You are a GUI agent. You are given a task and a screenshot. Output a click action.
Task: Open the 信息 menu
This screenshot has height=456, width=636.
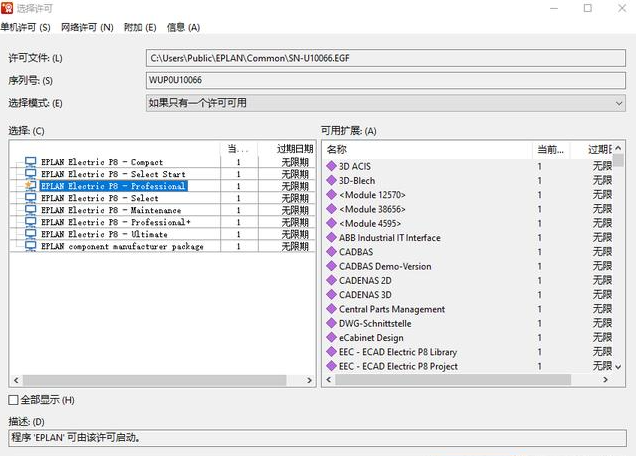click(x=183, y=27)
